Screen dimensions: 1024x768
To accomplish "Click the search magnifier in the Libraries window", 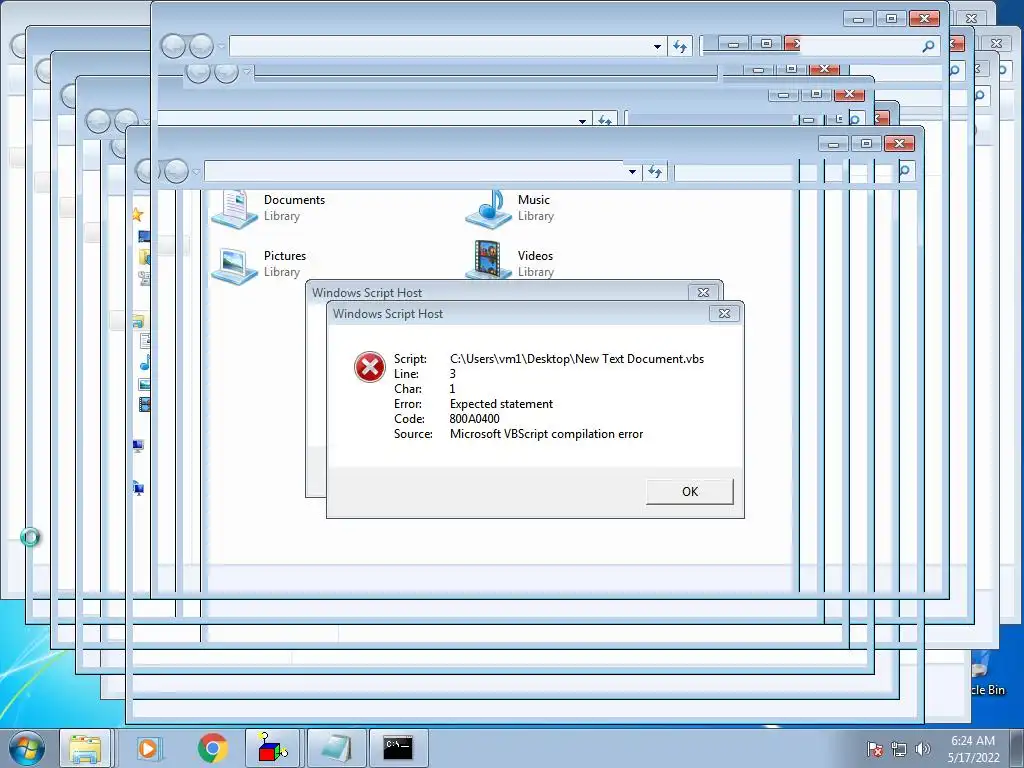I will coord(904,171).
